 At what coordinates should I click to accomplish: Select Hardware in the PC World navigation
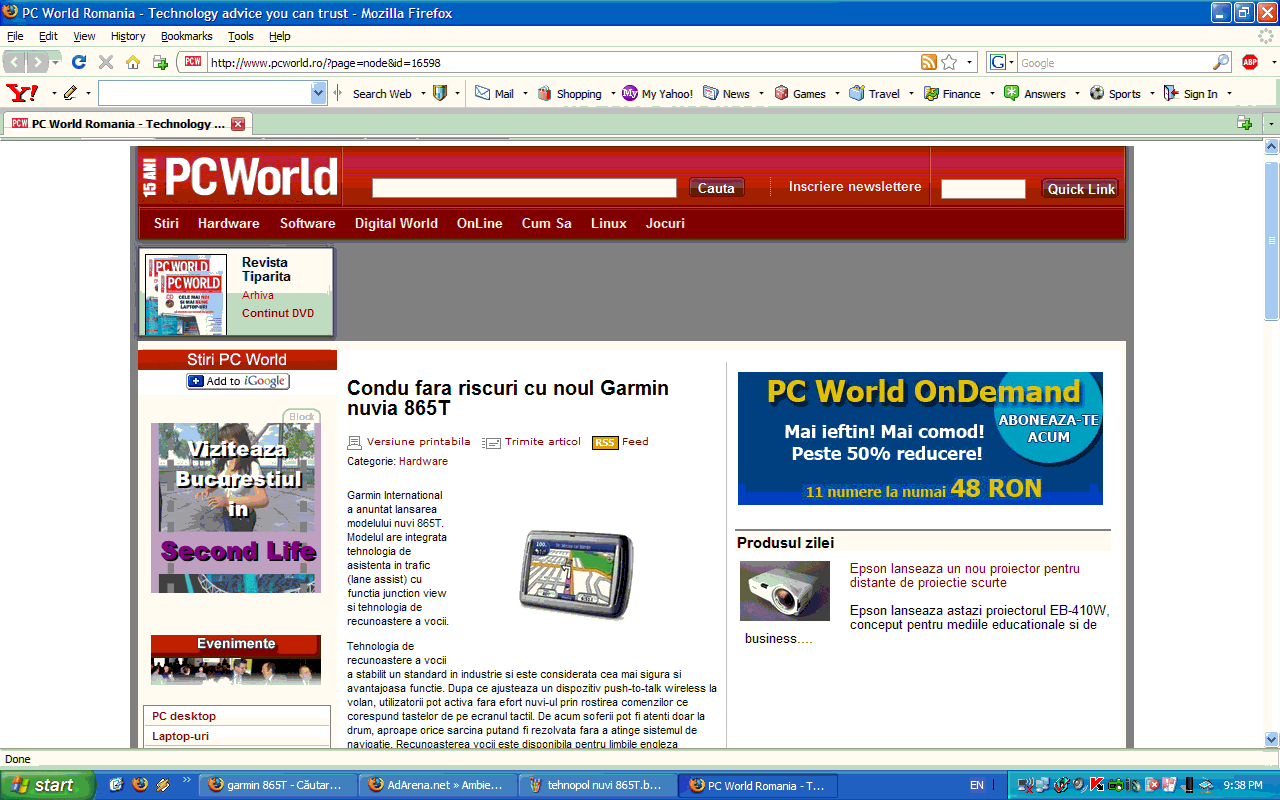click(228, 223)
